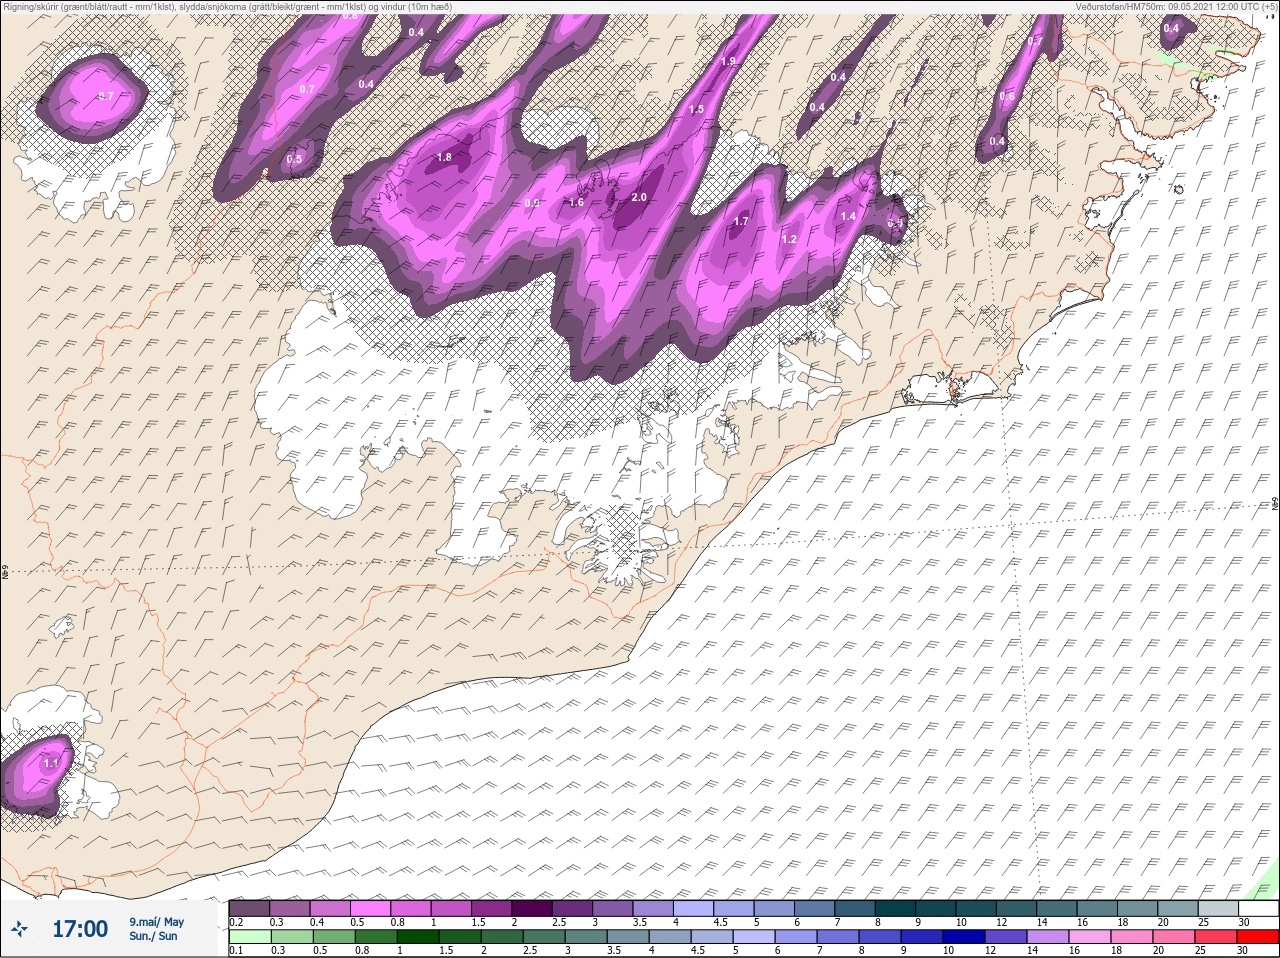Screen dimensions: 1280x958
Task: Click the 1.2 precipitation value on the map
Action: 789,240
